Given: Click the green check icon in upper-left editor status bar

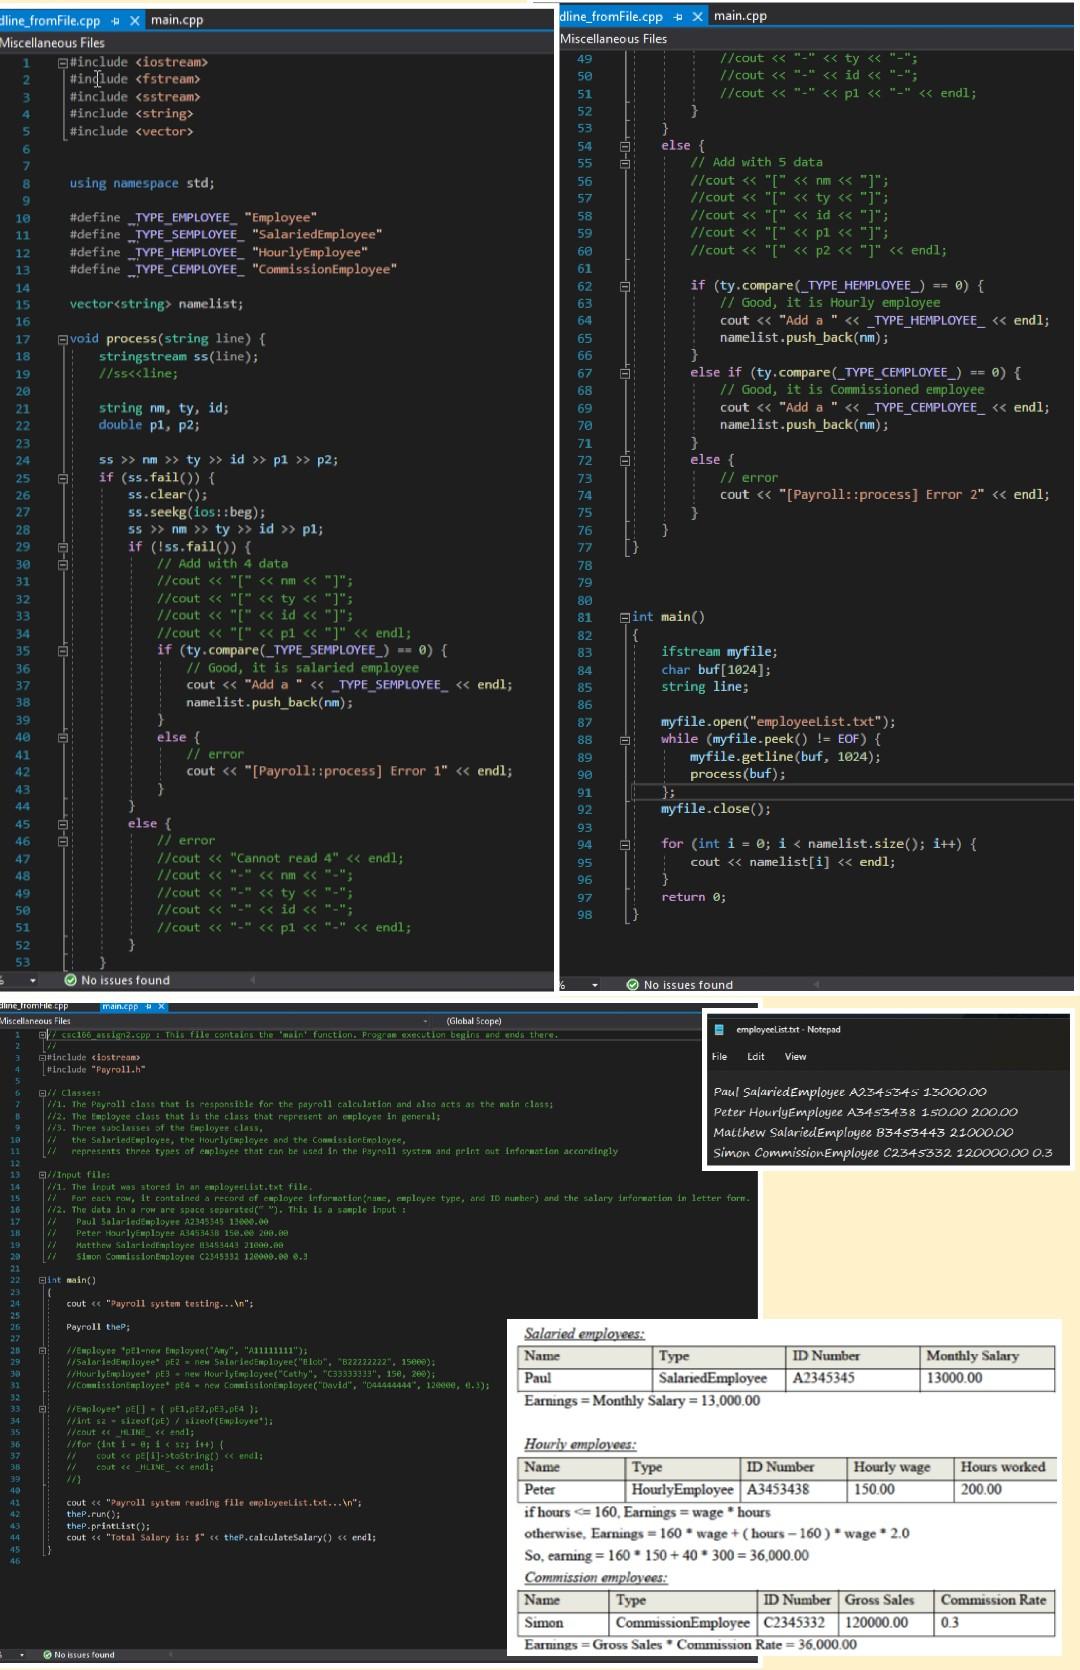Looking at the screenshot, I should tap(70, 980).
